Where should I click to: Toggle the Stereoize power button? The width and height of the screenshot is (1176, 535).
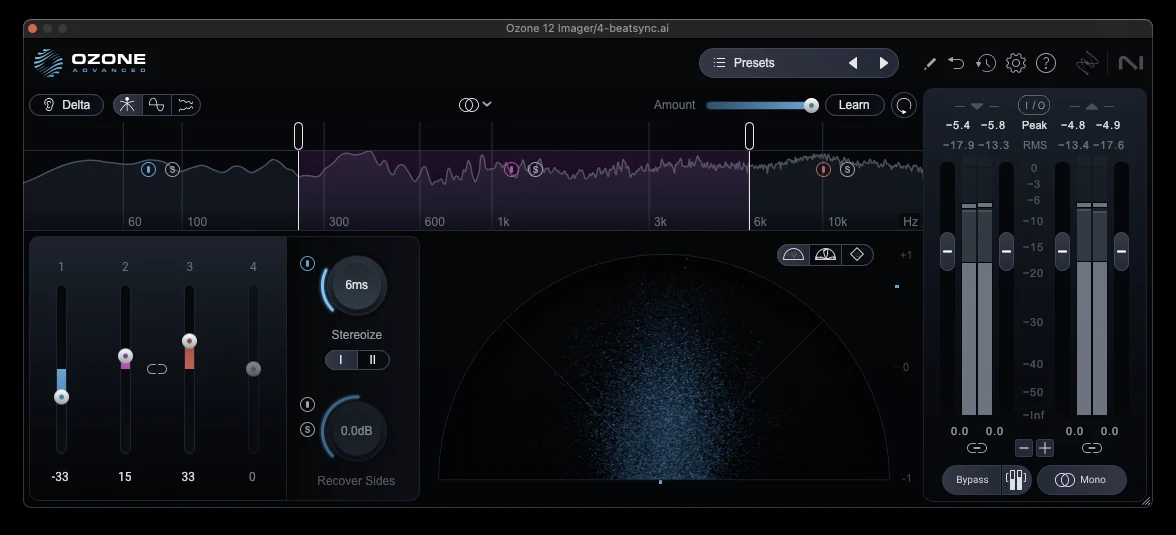click(308, 263)
